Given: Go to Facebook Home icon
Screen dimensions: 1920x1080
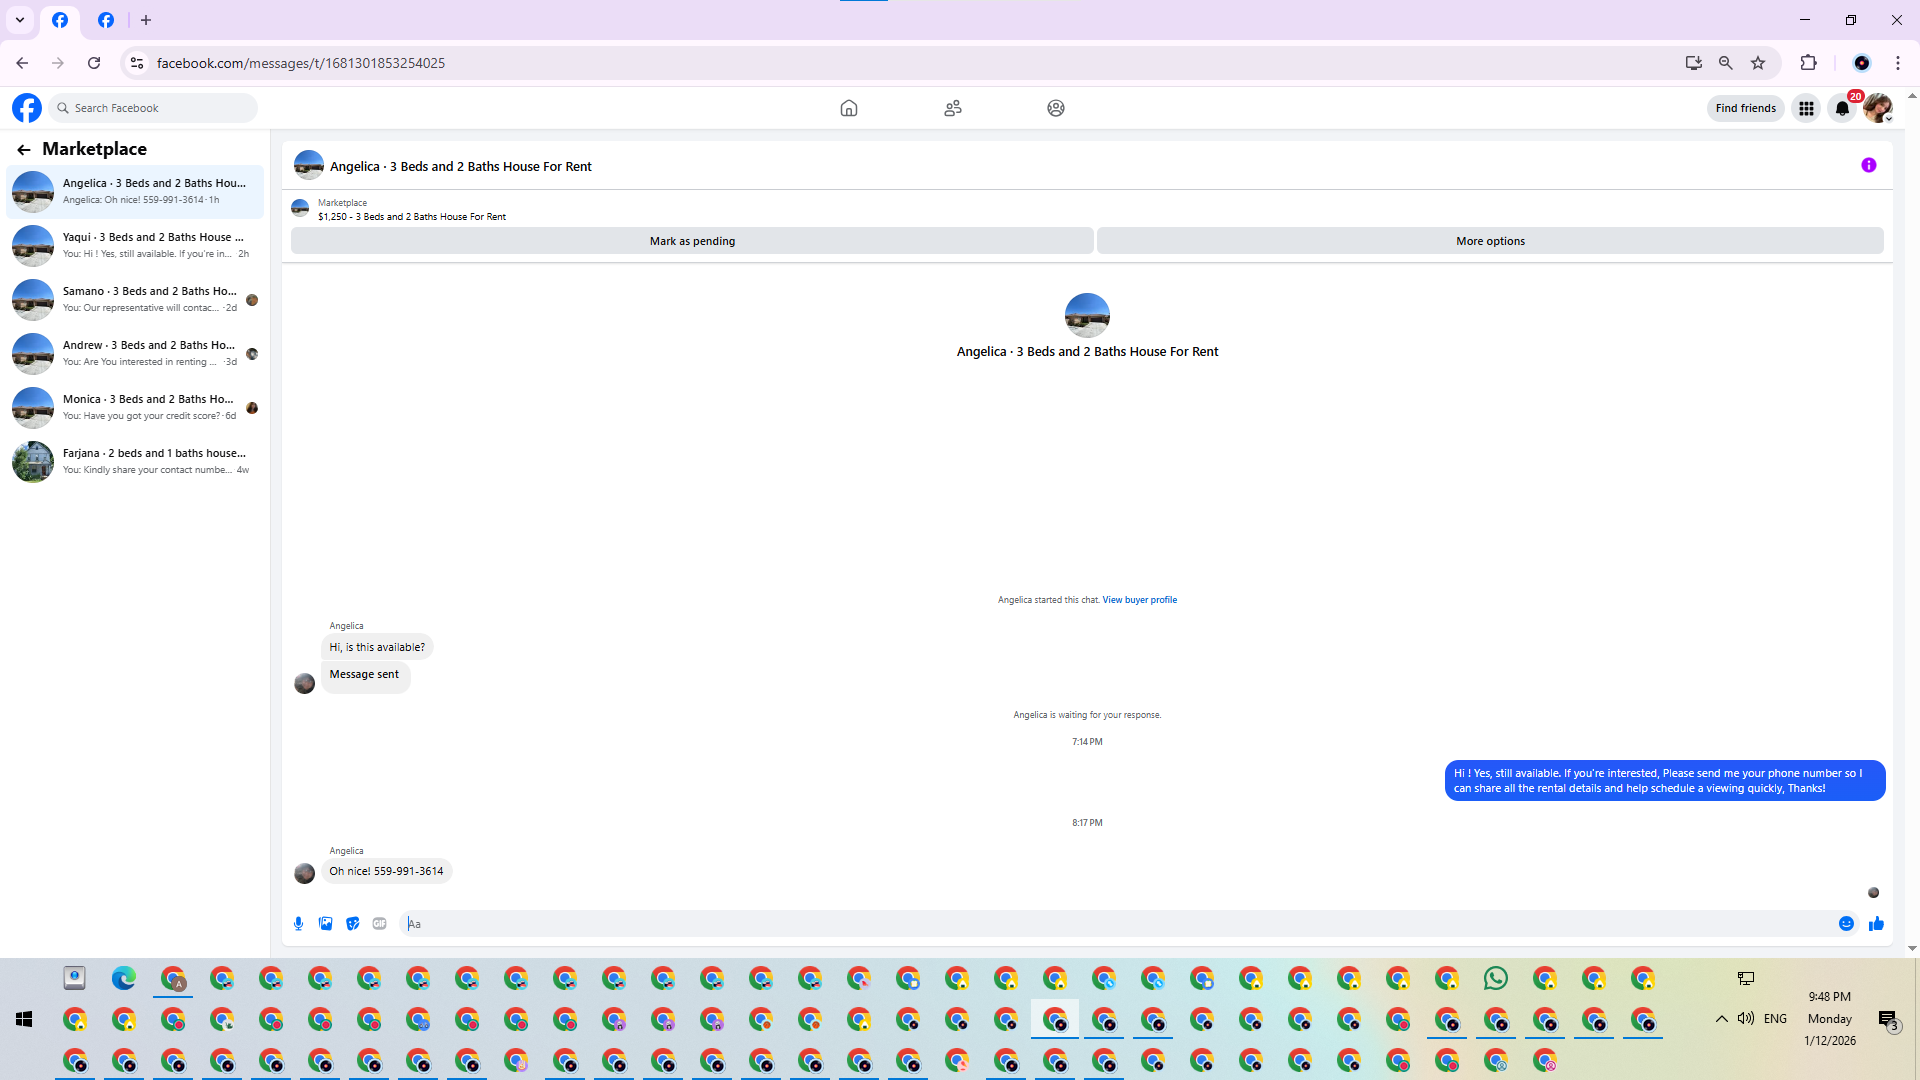Looking at the screenshot, I should [x=848, y=108].
